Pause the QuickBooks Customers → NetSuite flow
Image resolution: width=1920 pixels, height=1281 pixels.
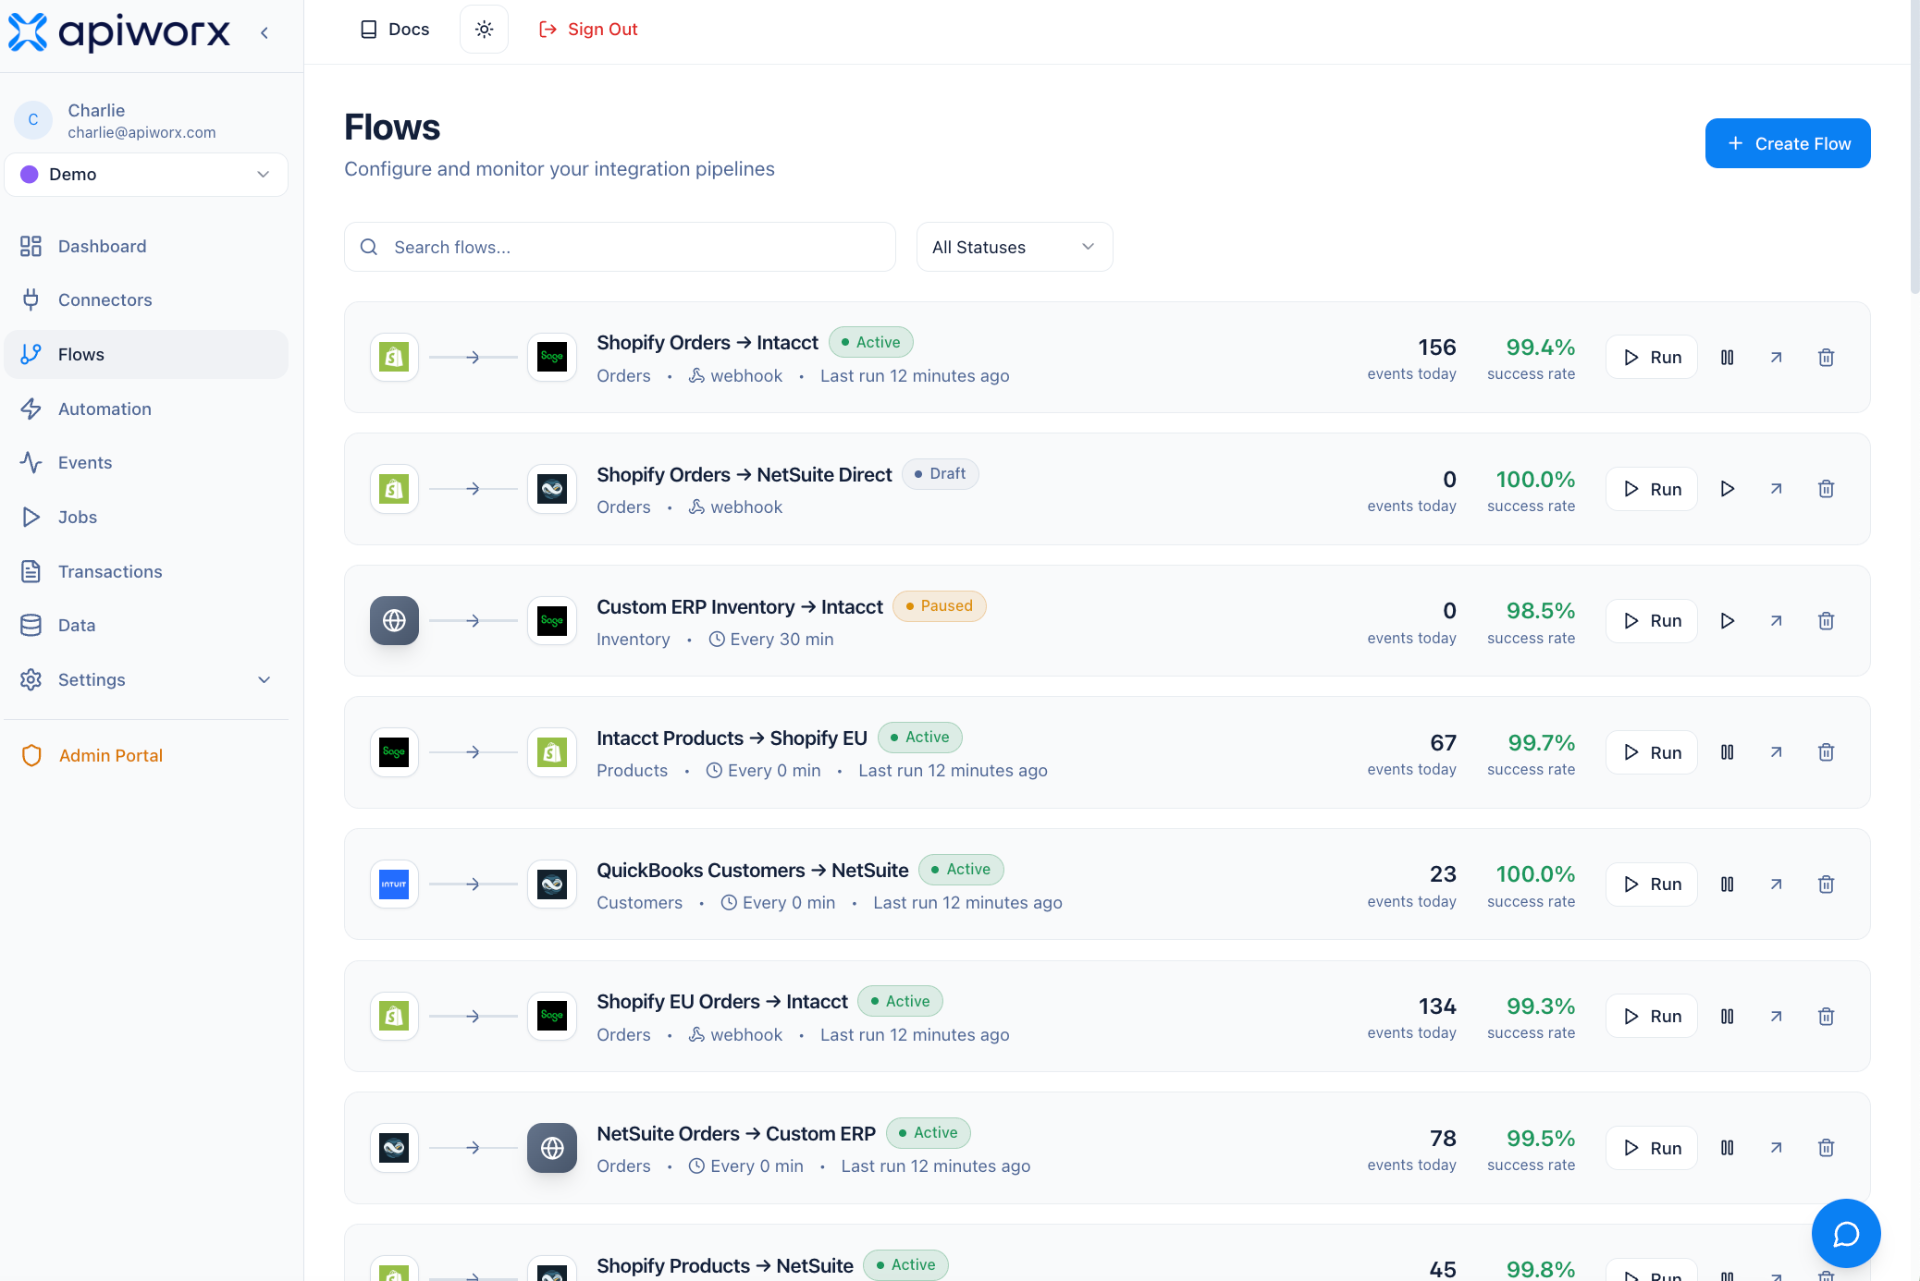click(1727, 884)
